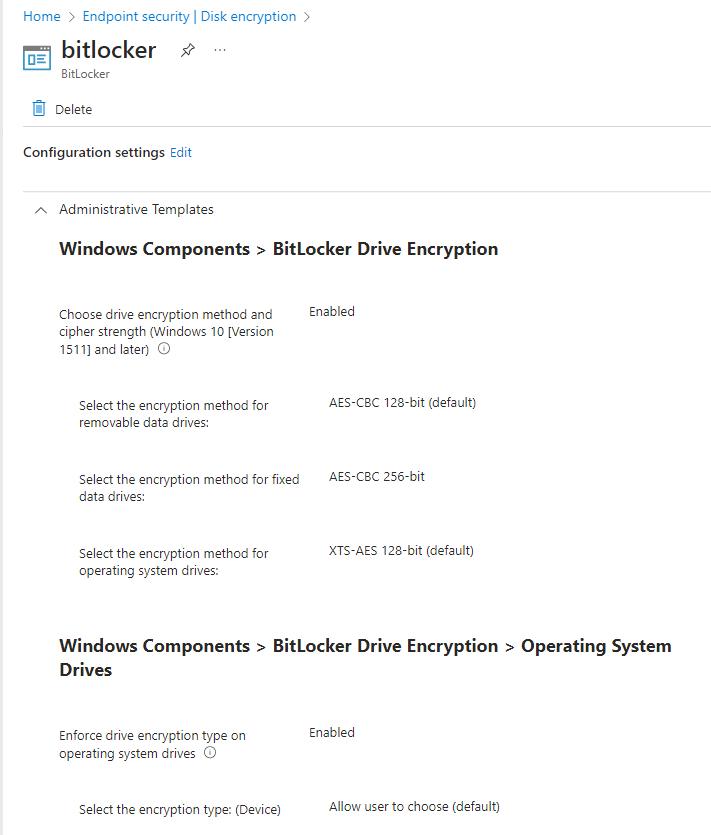The height and width of the screenshot is (835, 711).
Task: Click 'Select the encryption method for operating system drives' label
Action: click(x=174, y=562)
